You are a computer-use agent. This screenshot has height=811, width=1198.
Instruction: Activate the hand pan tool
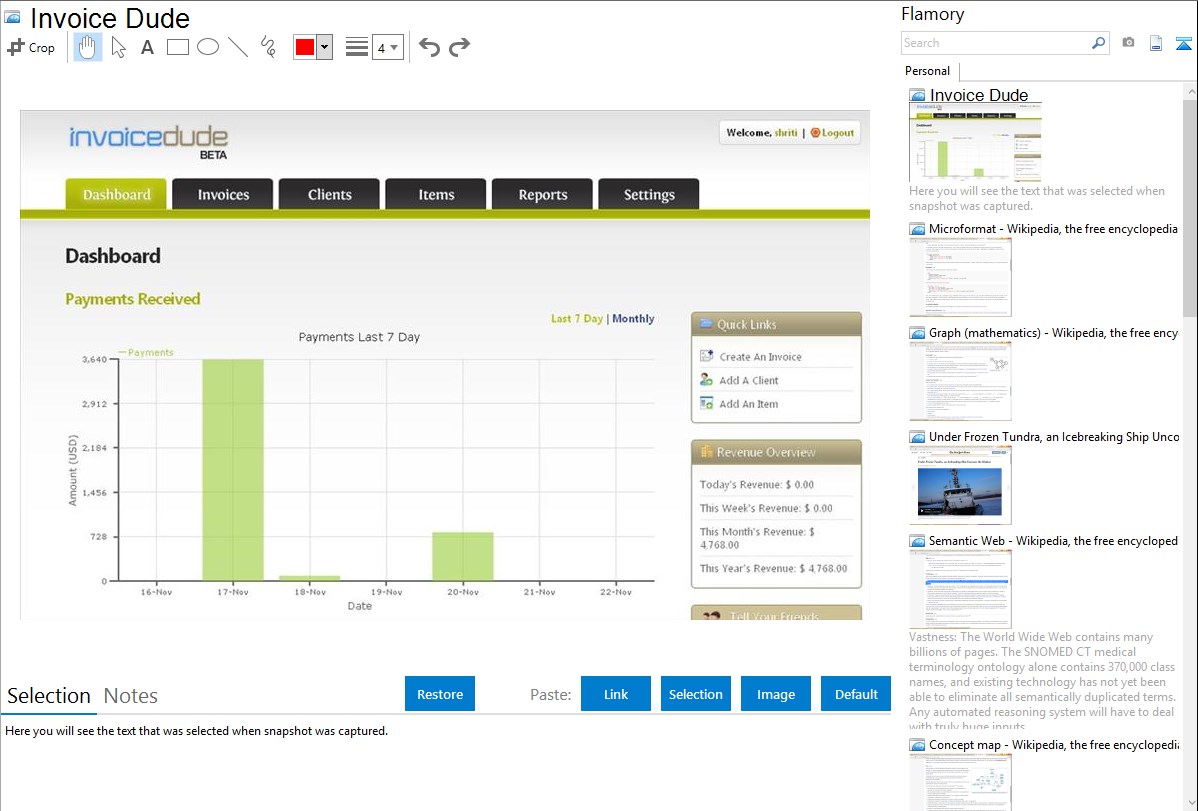click(x=88, y=47)
